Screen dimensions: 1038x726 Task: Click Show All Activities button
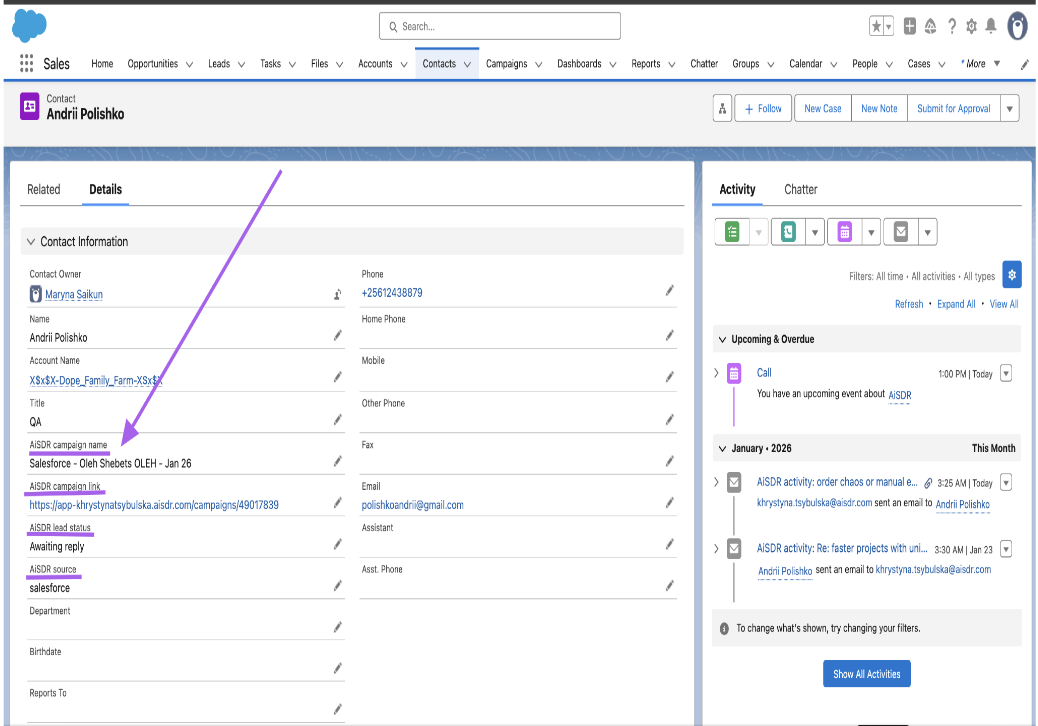click(x=867, y=674)
